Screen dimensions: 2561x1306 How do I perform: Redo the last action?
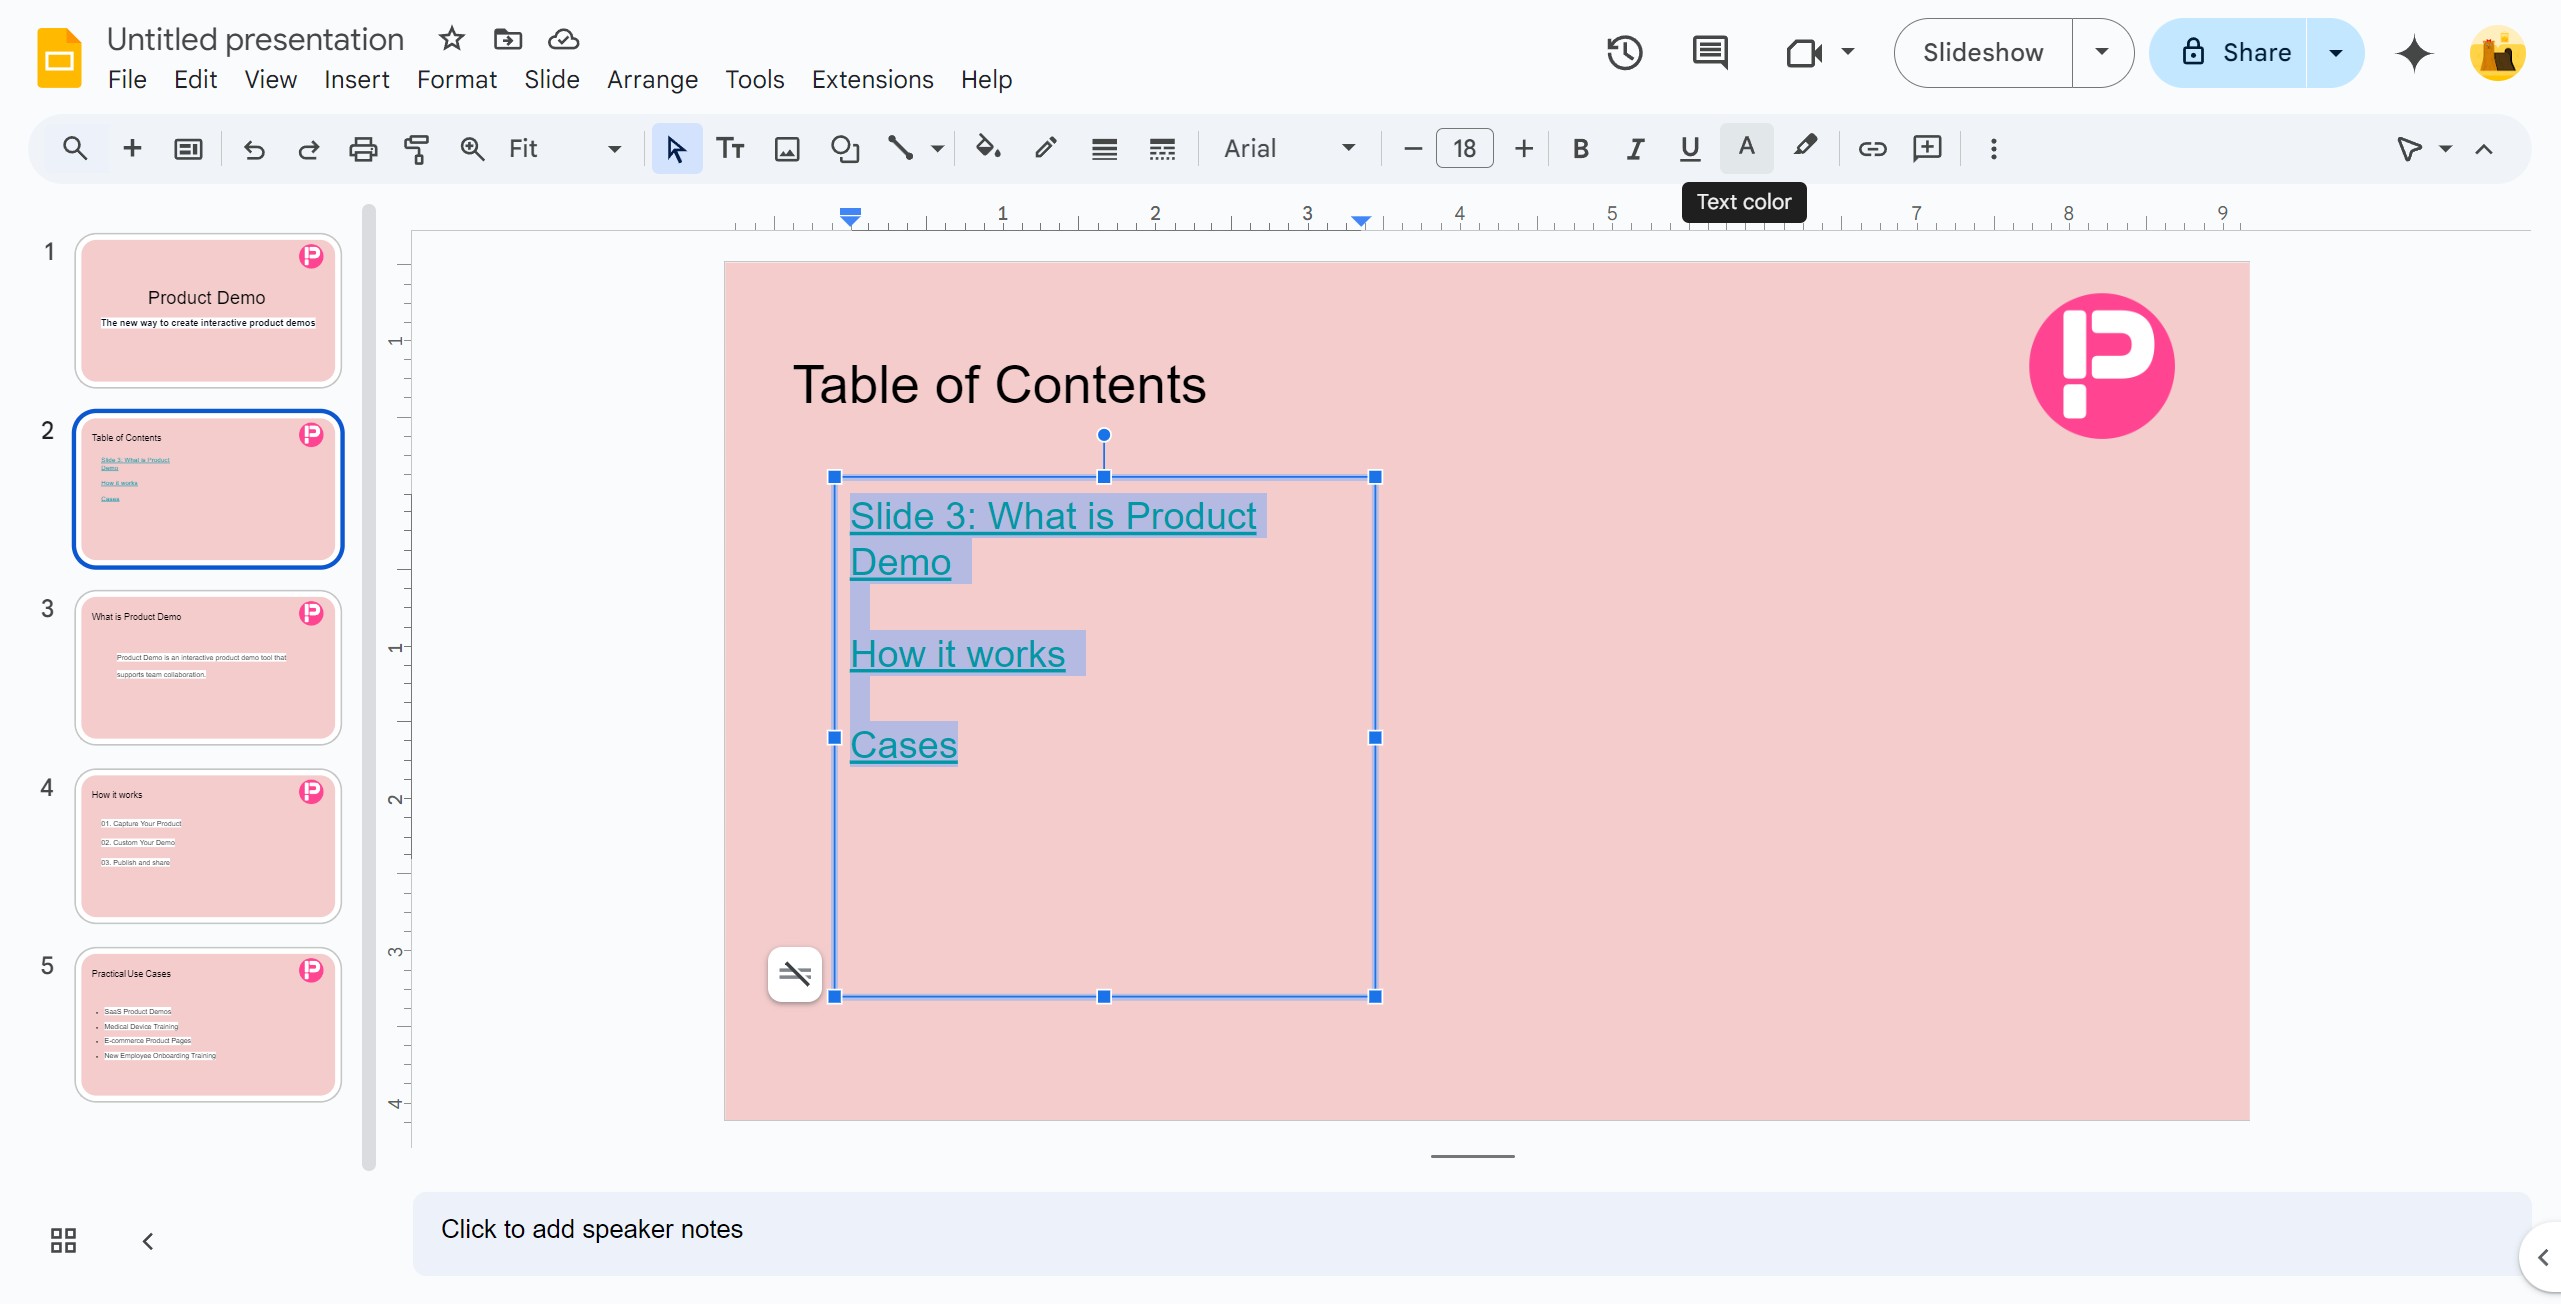308,149
